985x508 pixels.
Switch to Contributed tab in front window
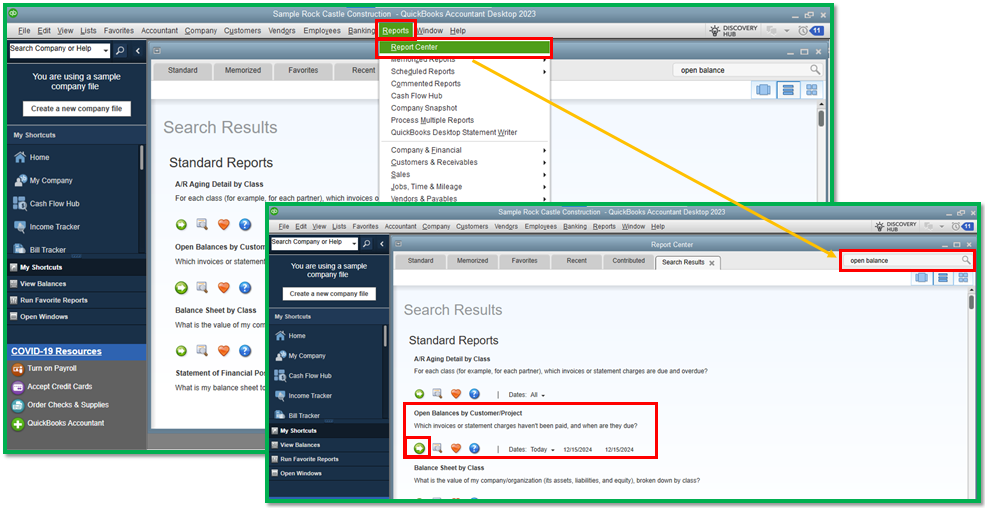click(x=629, y=261)
